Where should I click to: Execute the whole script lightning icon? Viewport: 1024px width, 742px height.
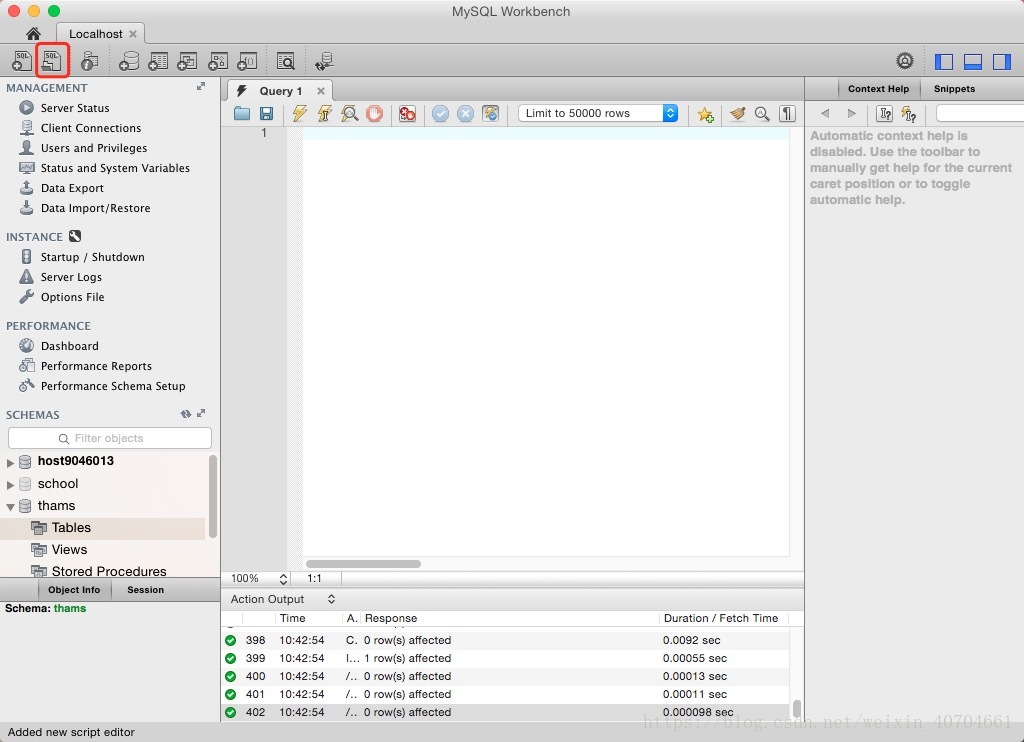299,113
